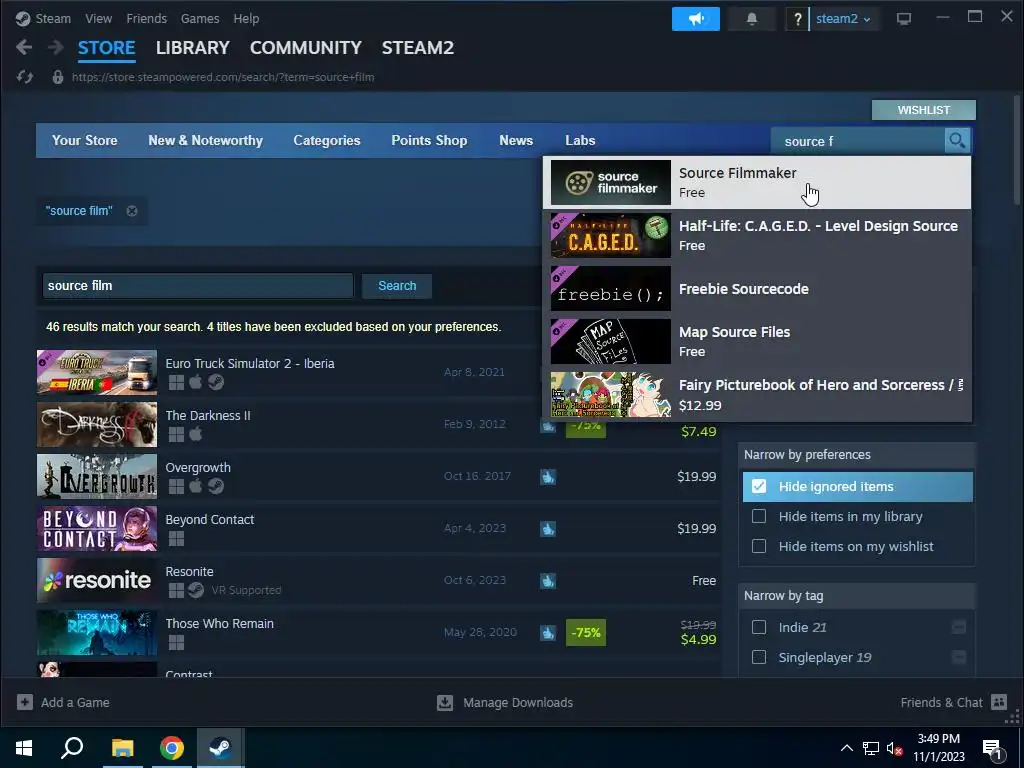Viewport: 1024px width, 768px height.
Task: Click the Add a Game plus icon
Action: (25, 702)
